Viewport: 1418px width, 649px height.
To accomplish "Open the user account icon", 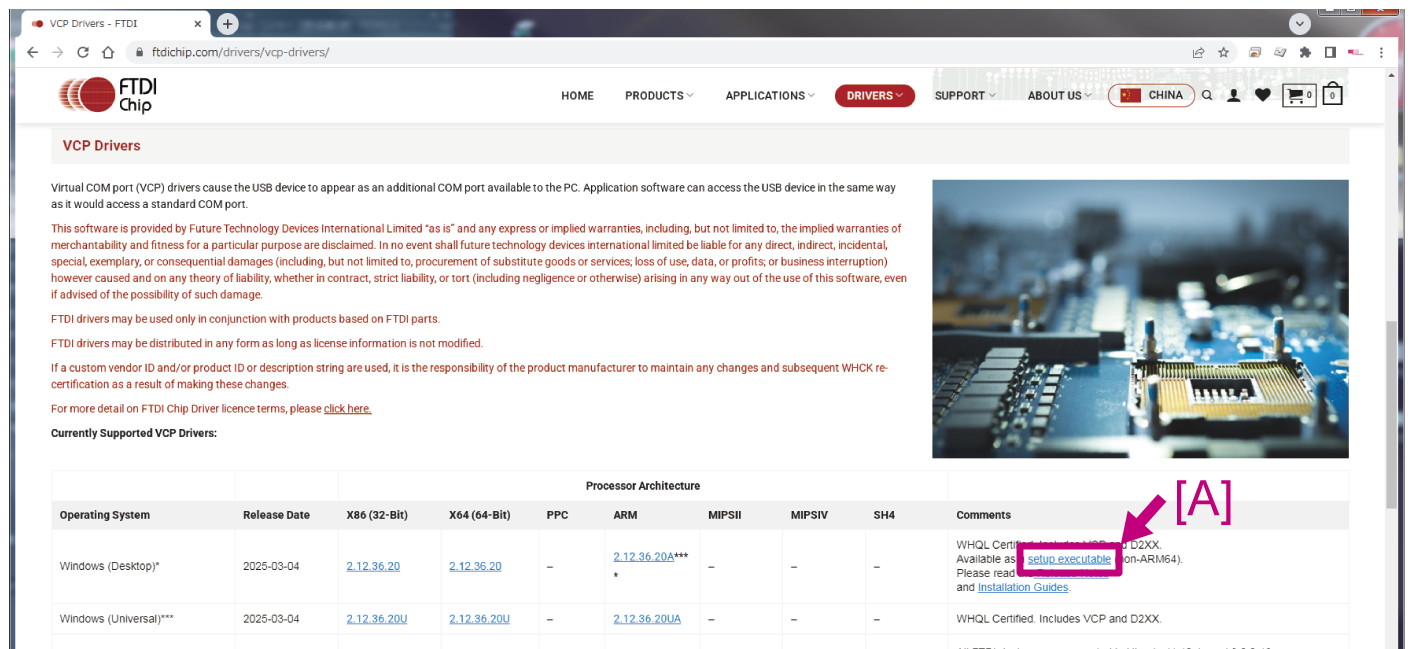I will (1234, 96).
